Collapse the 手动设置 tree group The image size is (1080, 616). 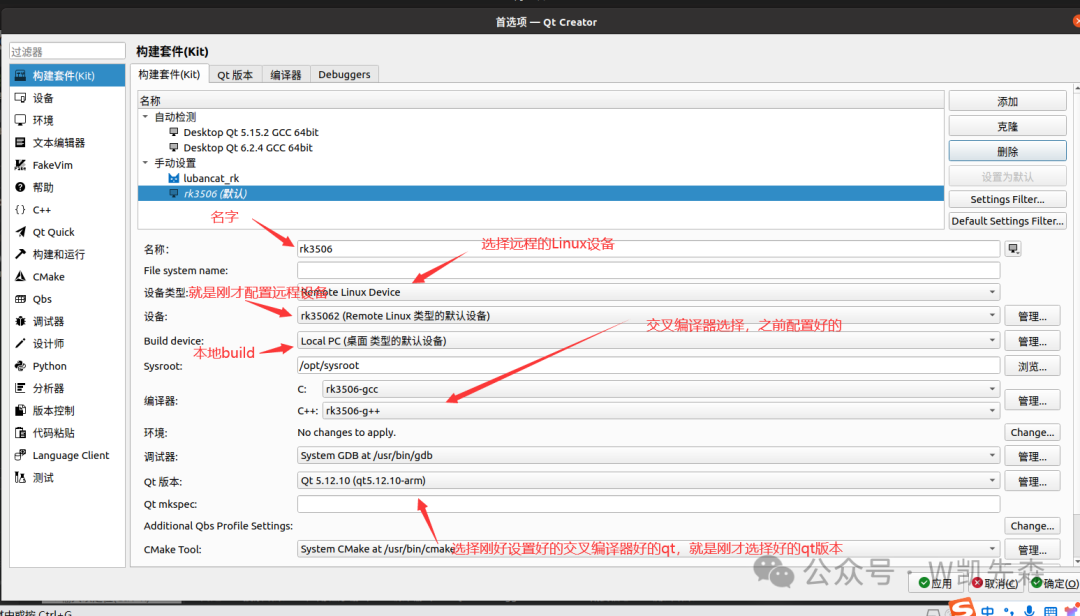pos(146,163)
